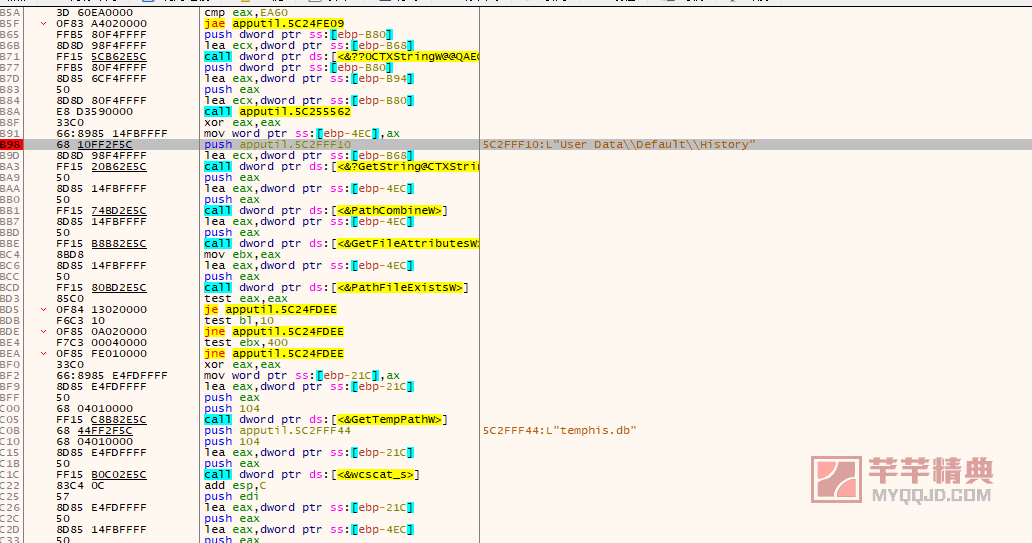This screenshot has height=543, width=1032.
Task: Select 'jne apputil.5C24FDEE' after 'test bl,10'
Action: (274, 332)
